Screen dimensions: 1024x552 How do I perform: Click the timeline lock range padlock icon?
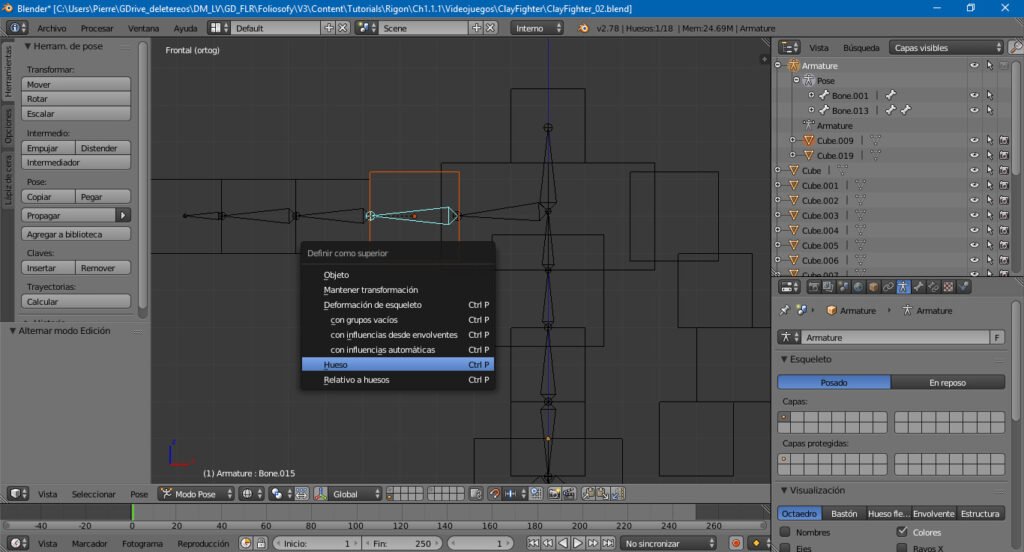tap(261, 544)
